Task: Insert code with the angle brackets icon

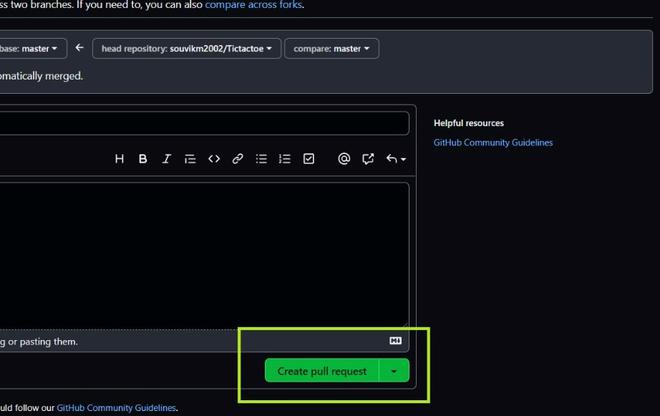Action: pos(214,159)
